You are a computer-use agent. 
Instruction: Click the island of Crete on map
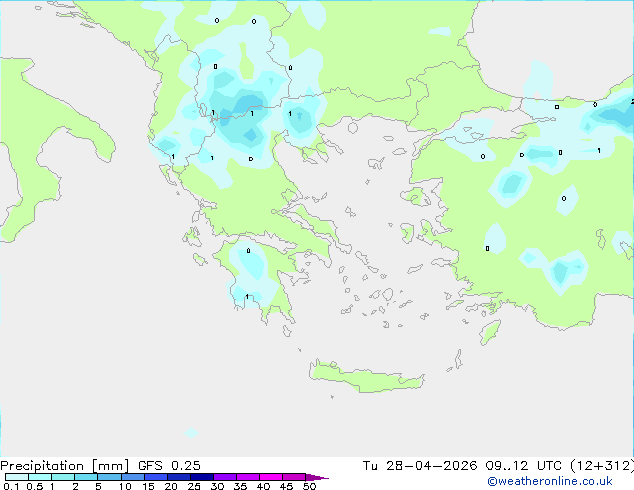pos(366,376)
